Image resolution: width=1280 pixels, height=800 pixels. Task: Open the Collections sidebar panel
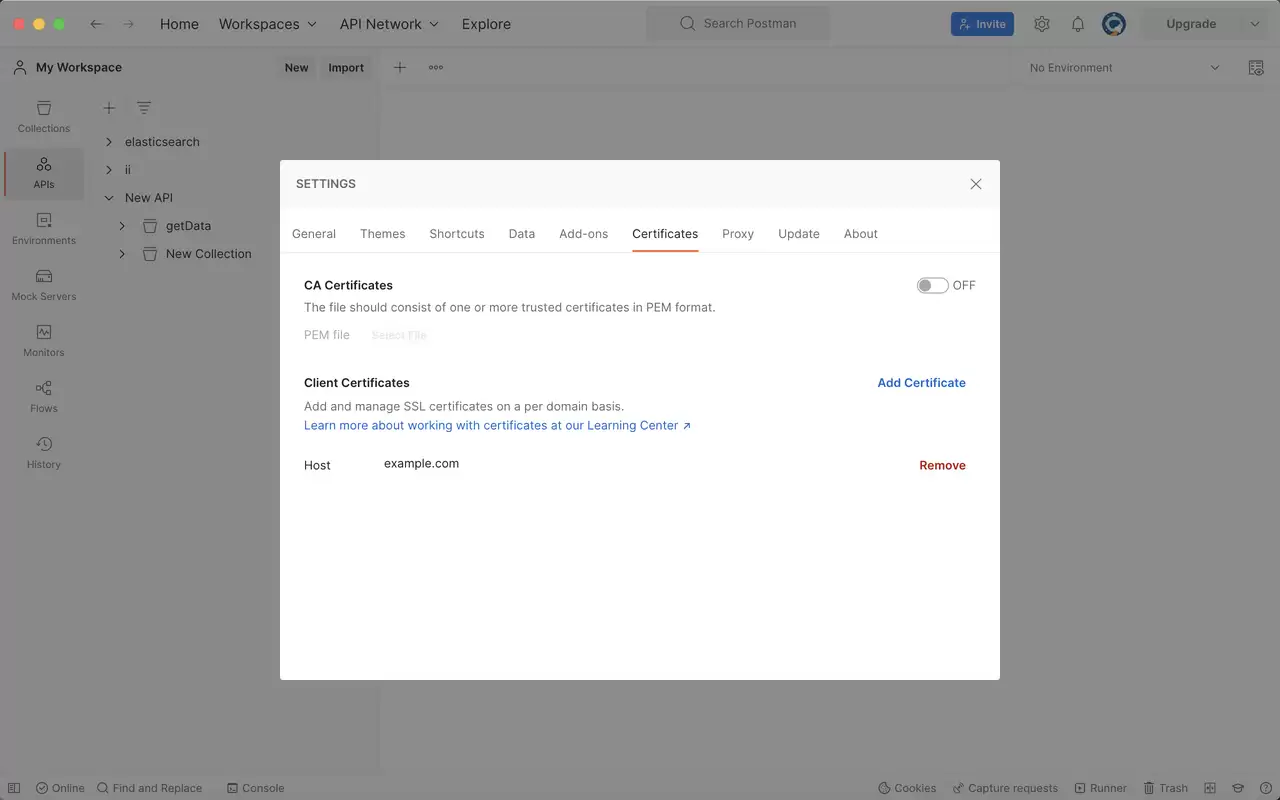pos(44,117)
